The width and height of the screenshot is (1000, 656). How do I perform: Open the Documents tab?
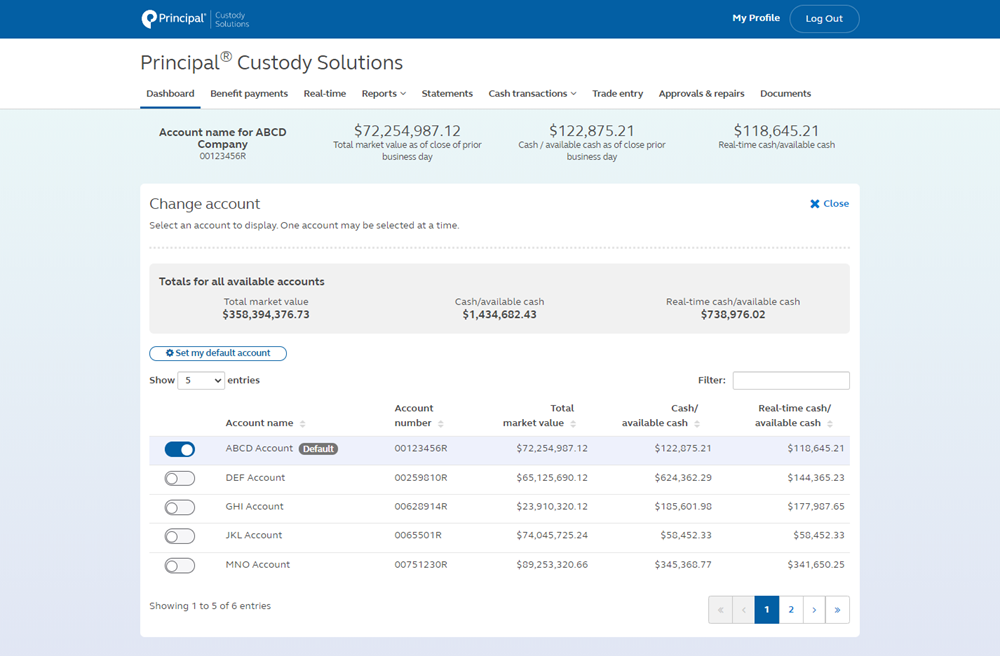point(785,93)
